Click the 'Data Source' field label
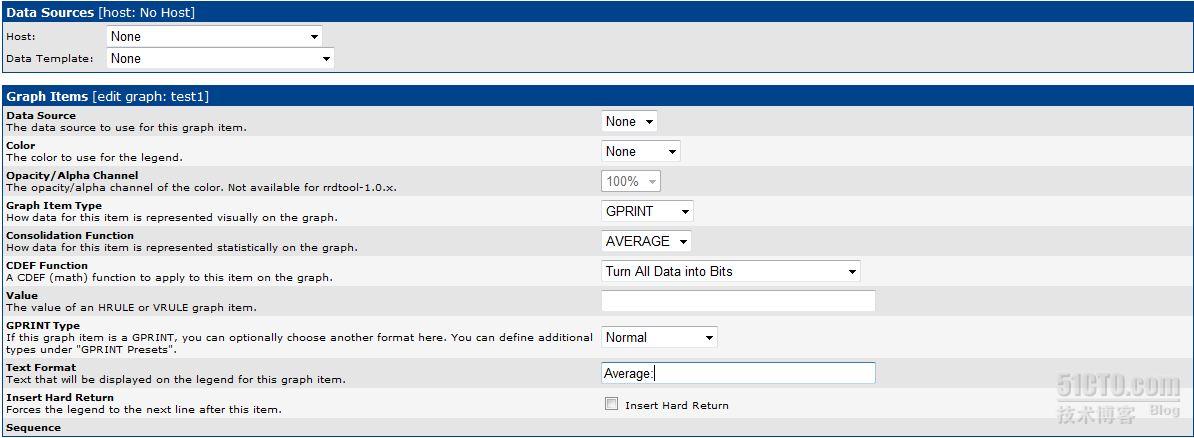The image size is (1194, 438). [41, 116]
